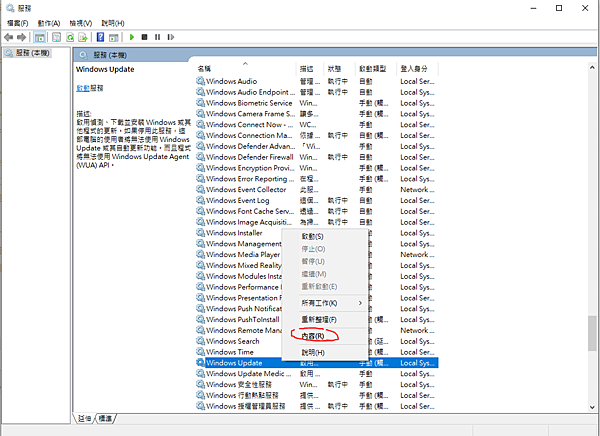Click the gear icon of Windows Time
This screenshot has height=436, width=600.
[x=201, y=351]
